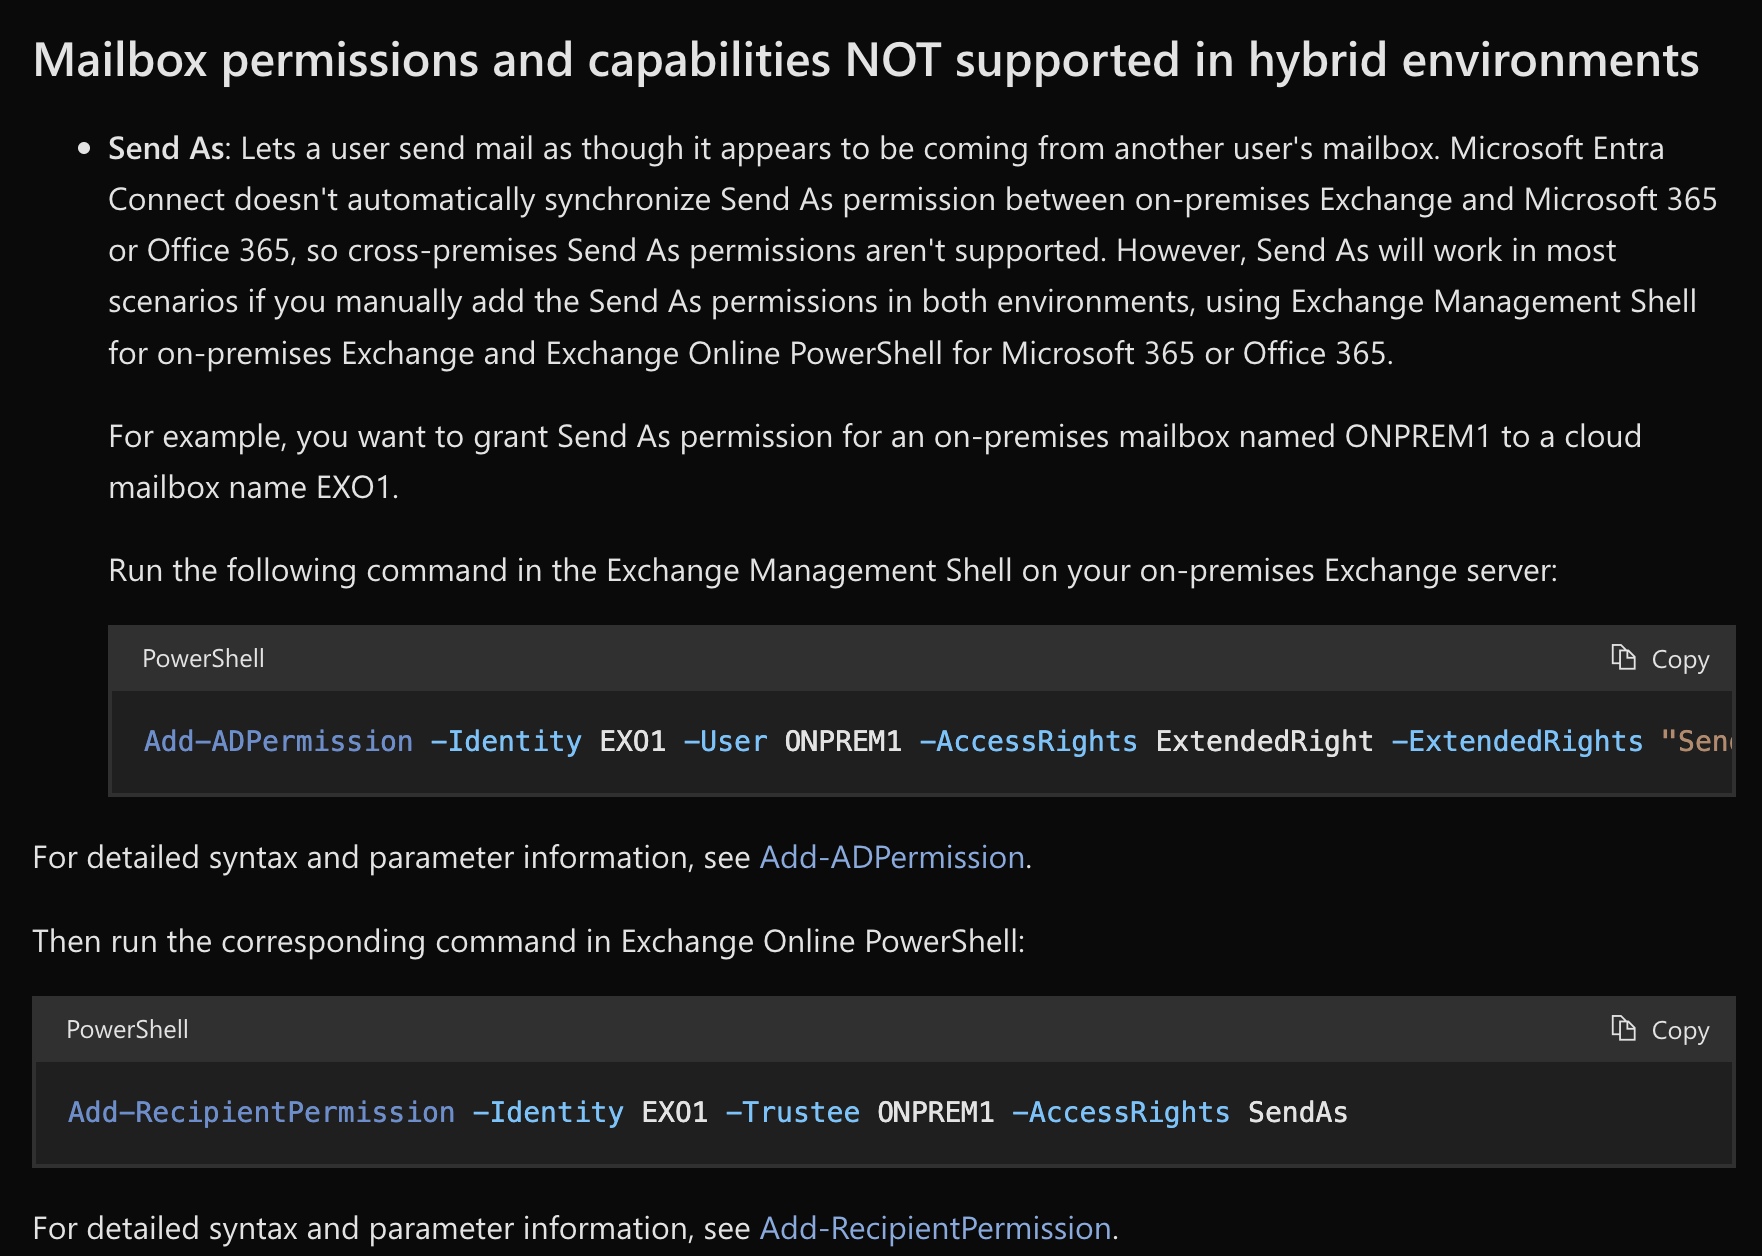This screenshot has width=1762, height=1256.
Task: Click the first PowerShell language label
Action: pyautogui.click(x=203, y=658)
